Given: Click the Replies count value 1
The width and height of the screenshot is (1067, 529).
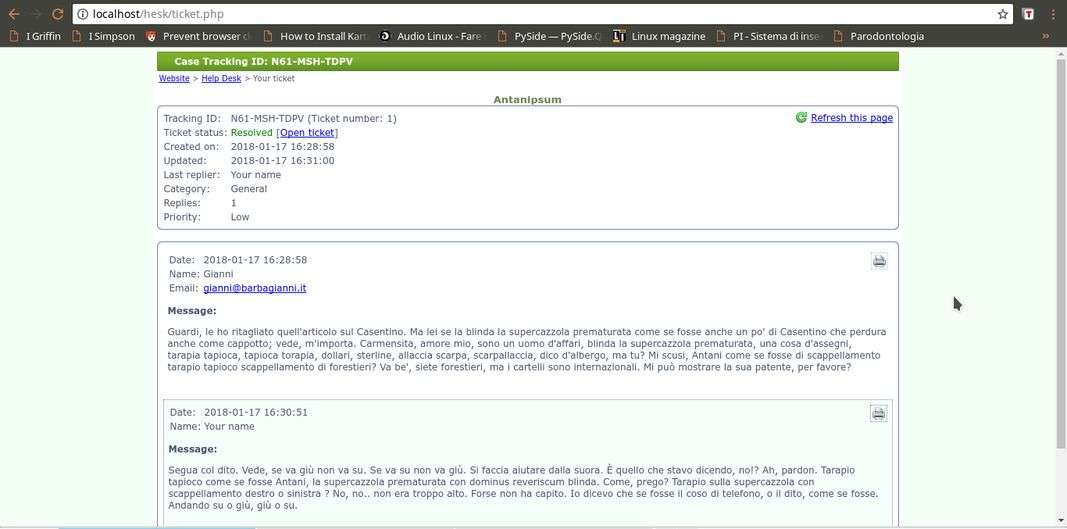Looking at the screenshot, I should (234, 203).
